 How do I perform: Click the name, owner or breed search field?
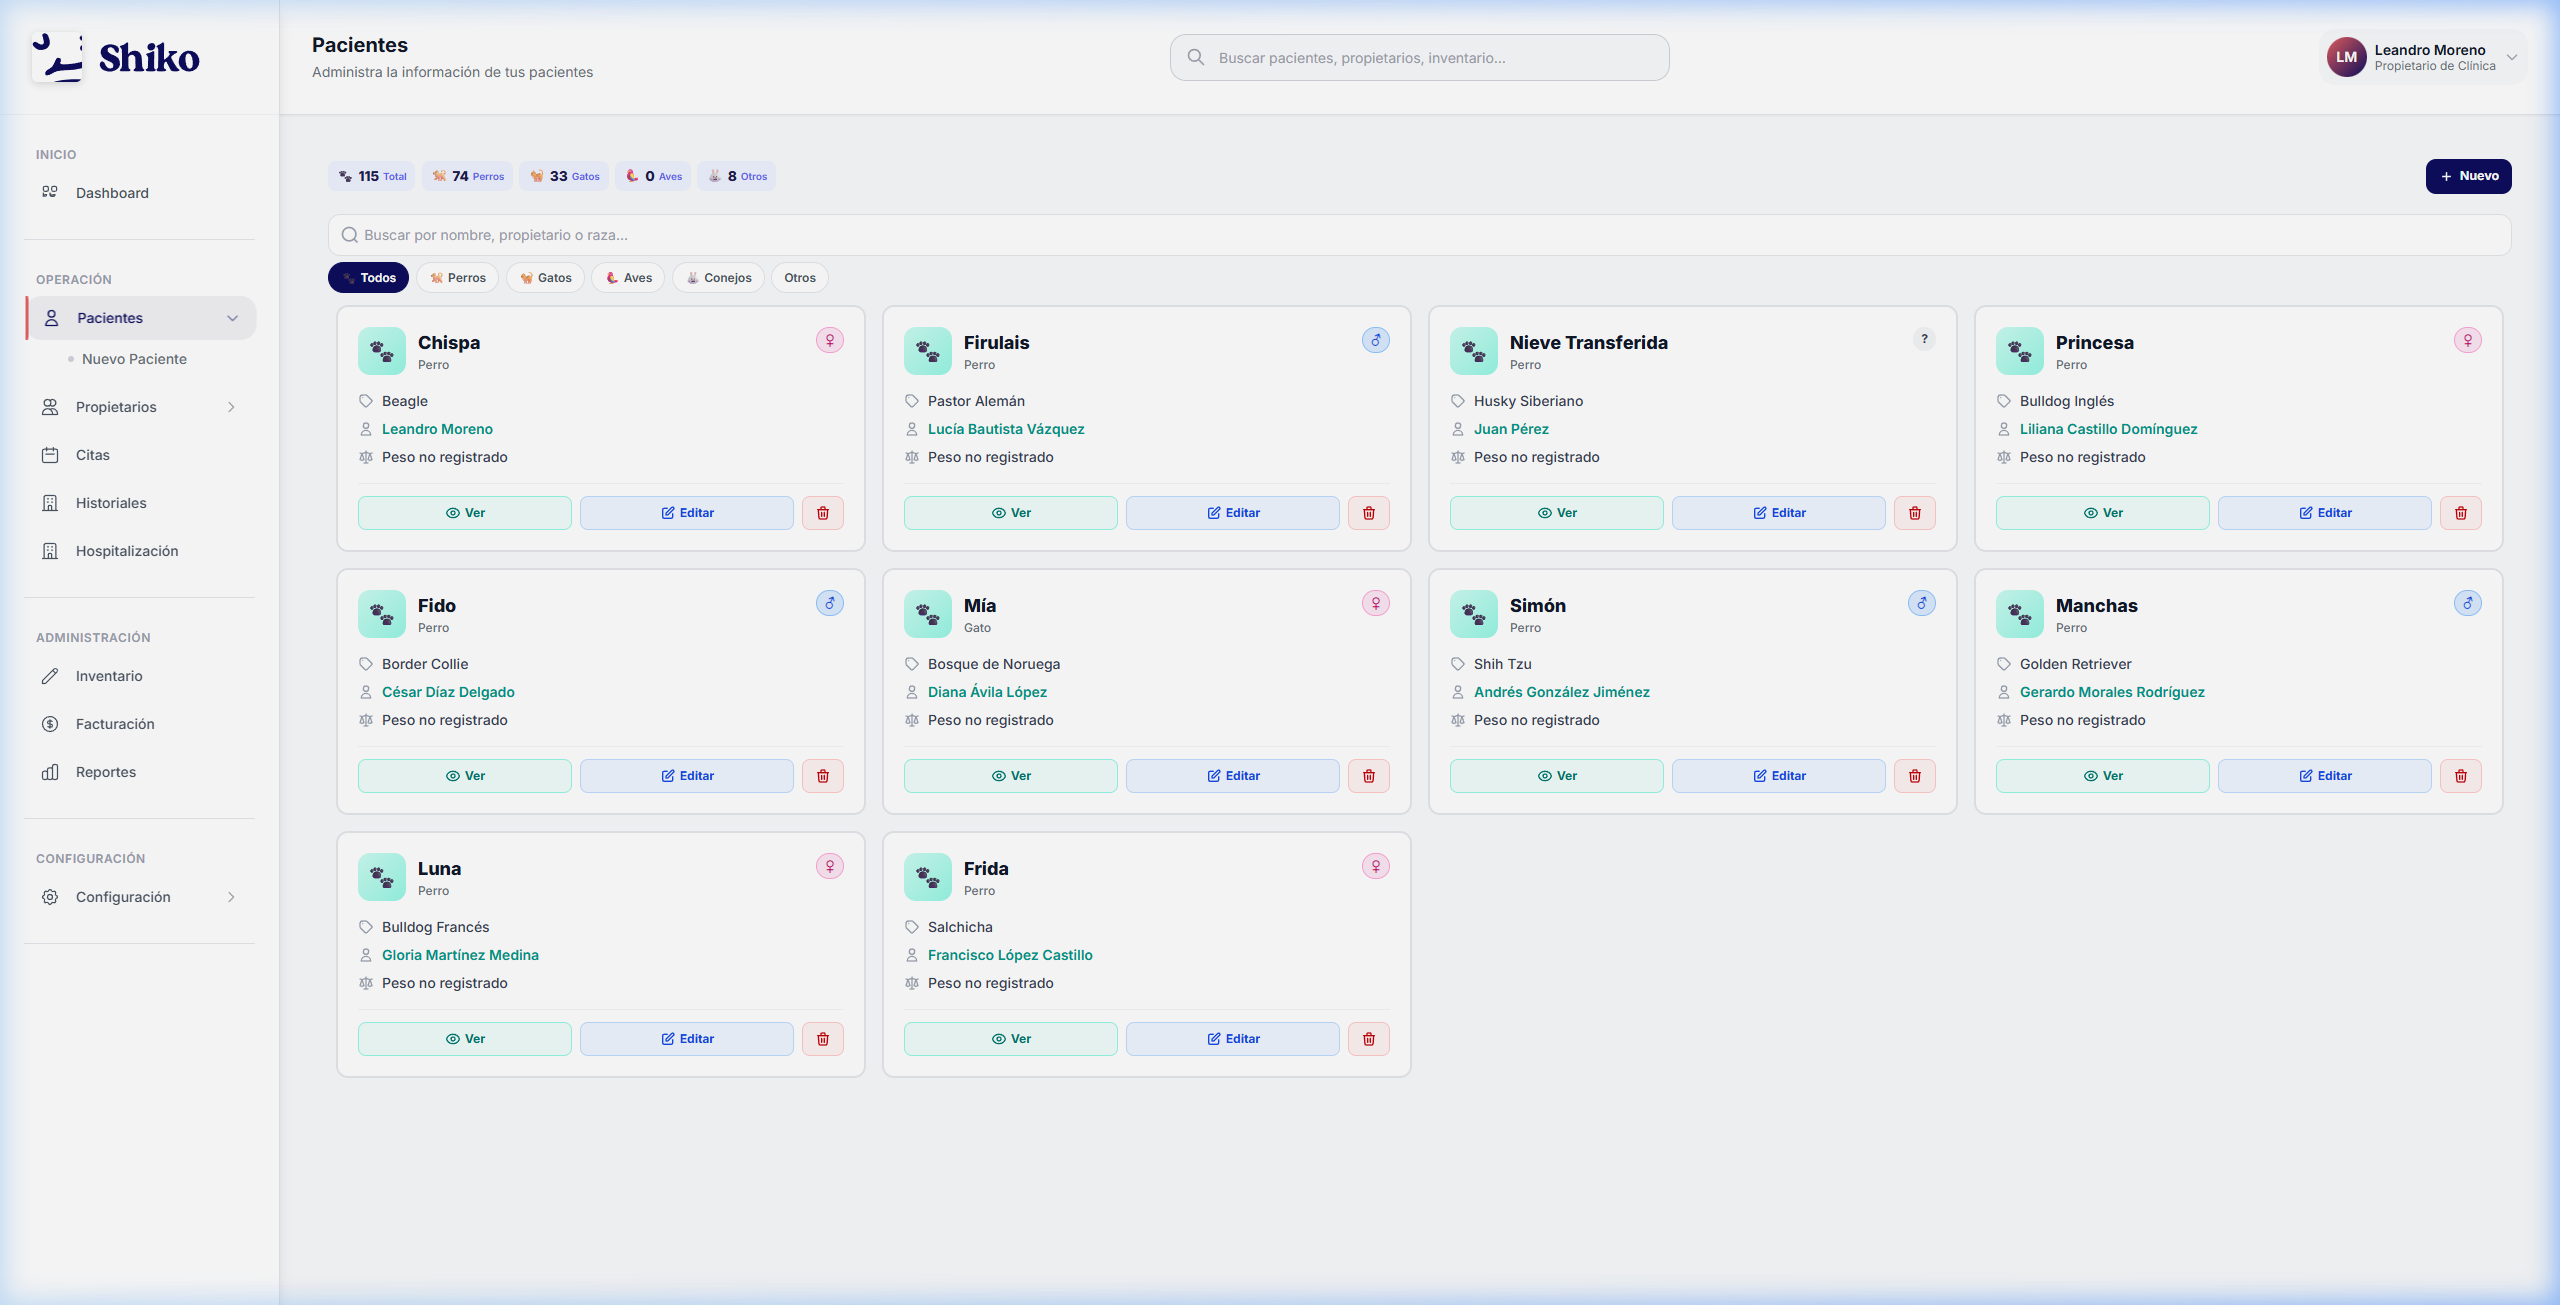click(x=1418, y=235)
